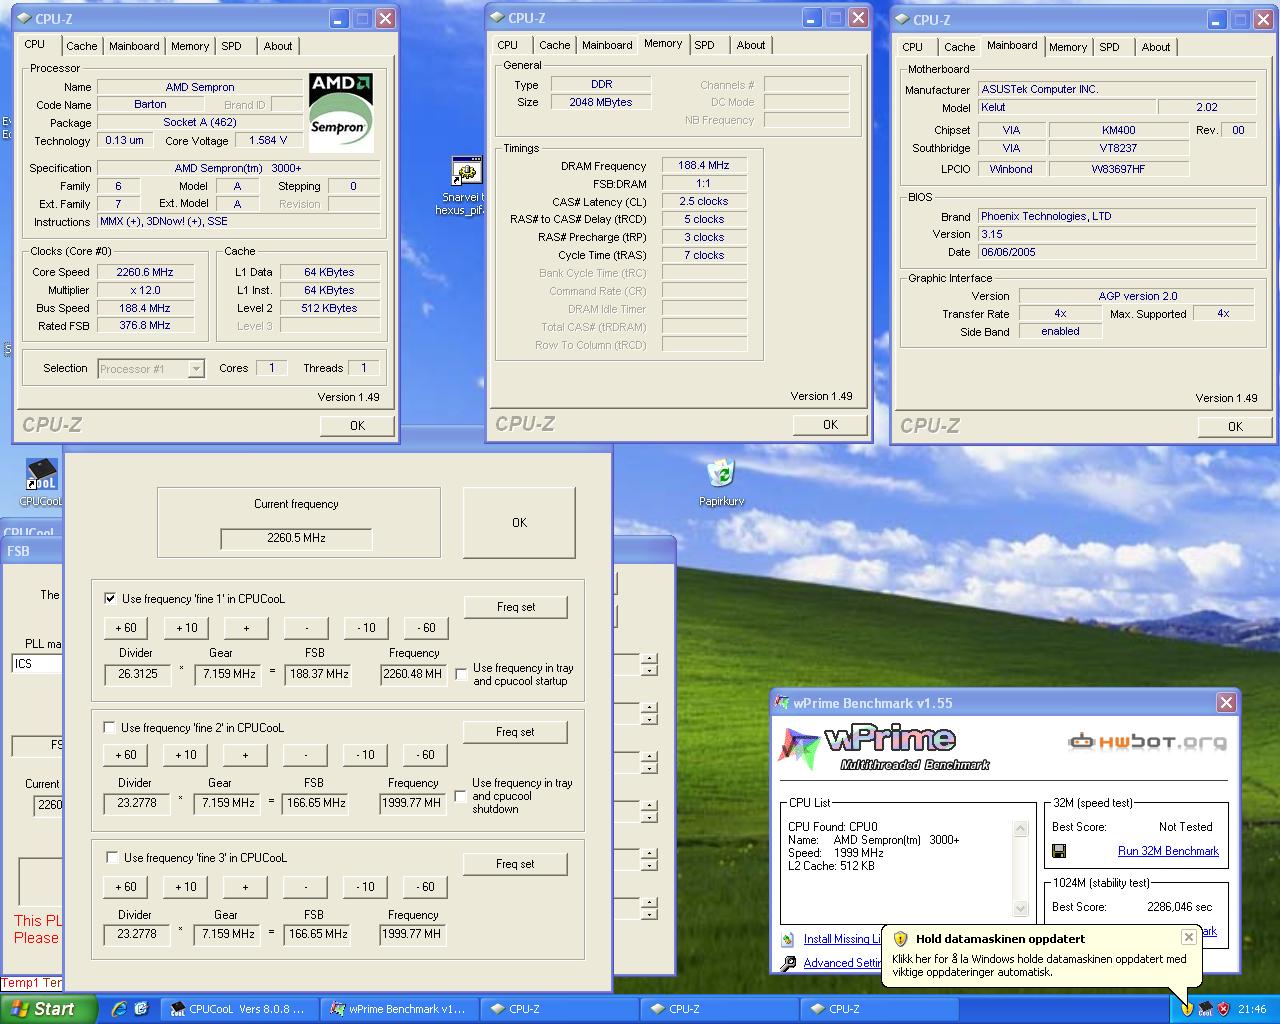Open the CPUCooL desktop shortcut icon
Viewport: 1280px width, 1024px height.
click(x=41, y=476)
